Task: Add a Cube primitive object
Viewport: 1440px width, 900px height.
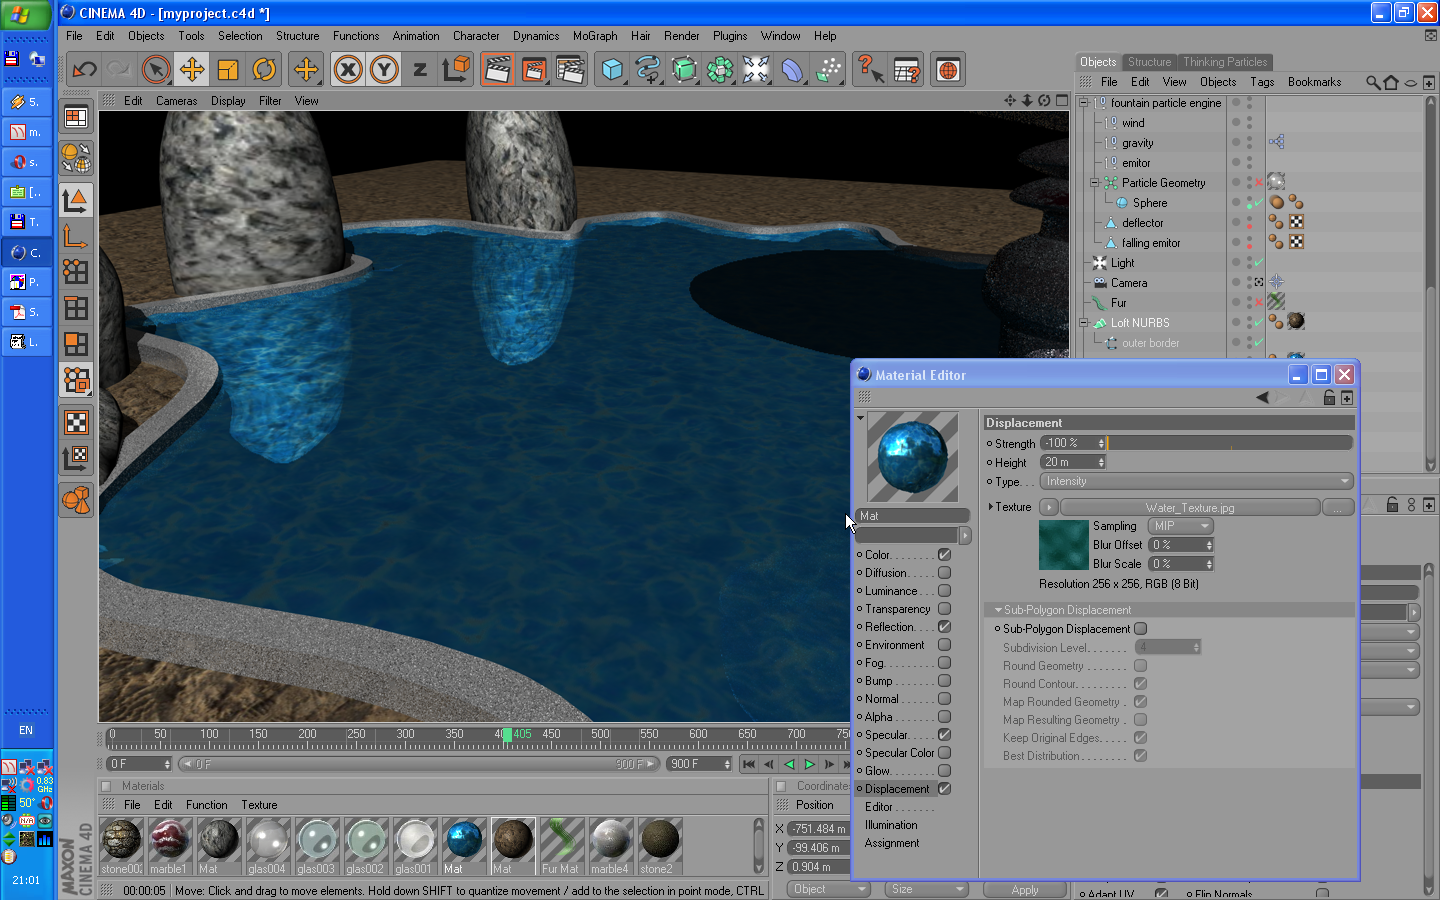Action: coord(612,70)
